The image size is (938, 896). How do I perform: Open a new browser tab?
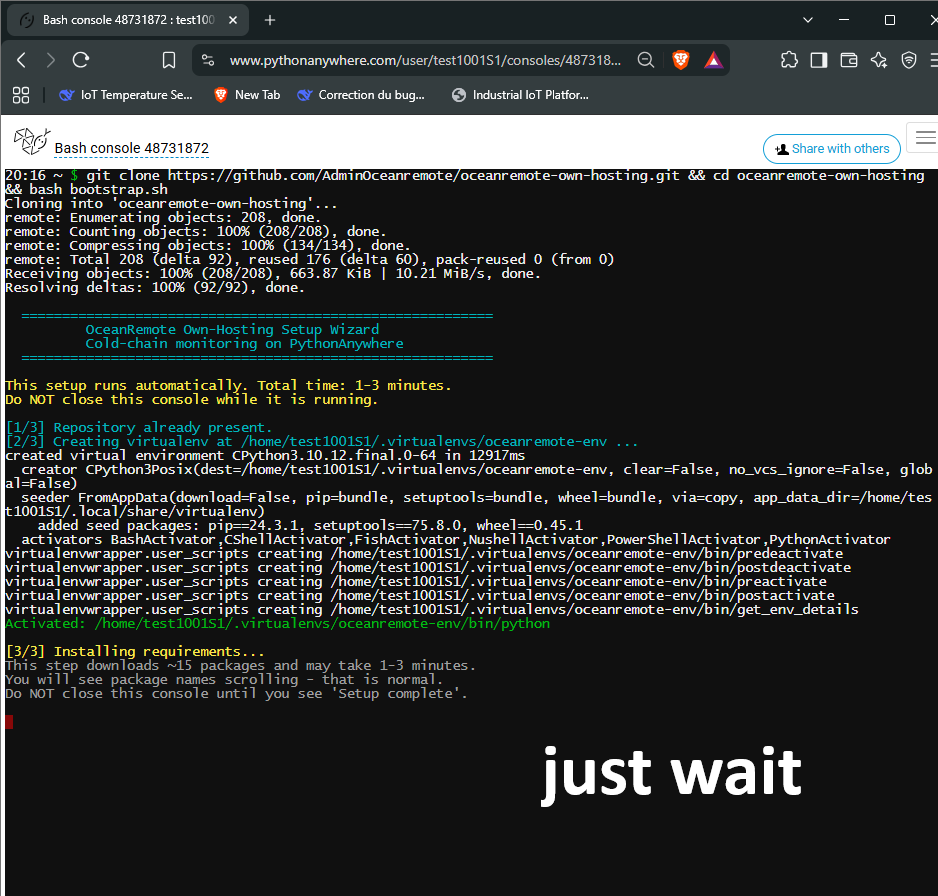(270, 20)
